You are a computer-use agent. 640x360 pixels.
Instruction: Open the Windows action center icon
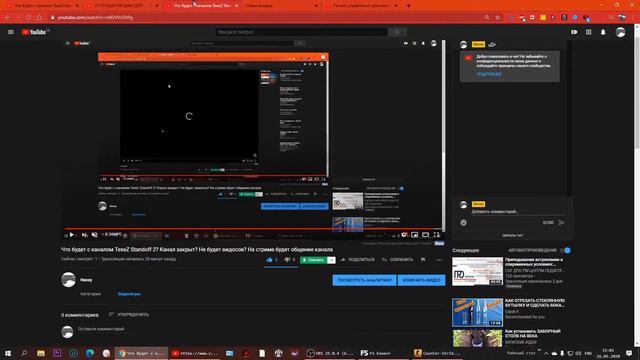click(629, 353)
